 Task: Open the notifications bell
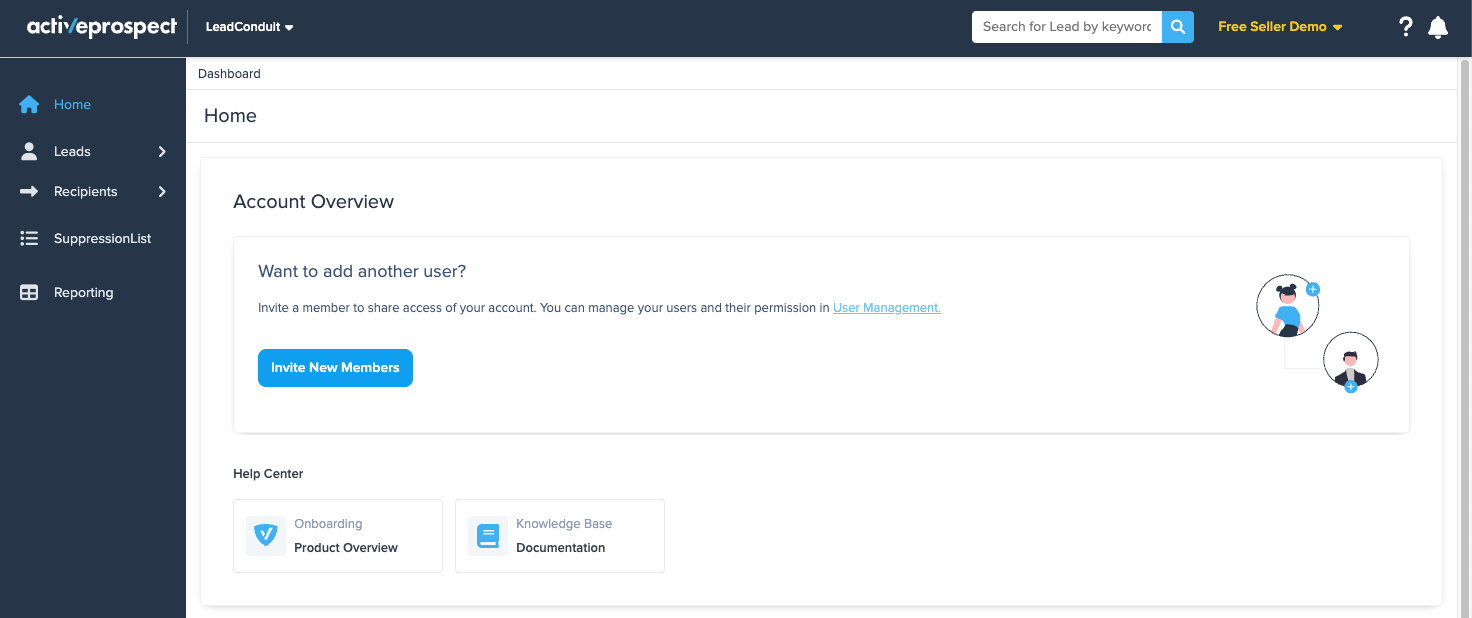pyautogui.click(x=1438, y=27)
